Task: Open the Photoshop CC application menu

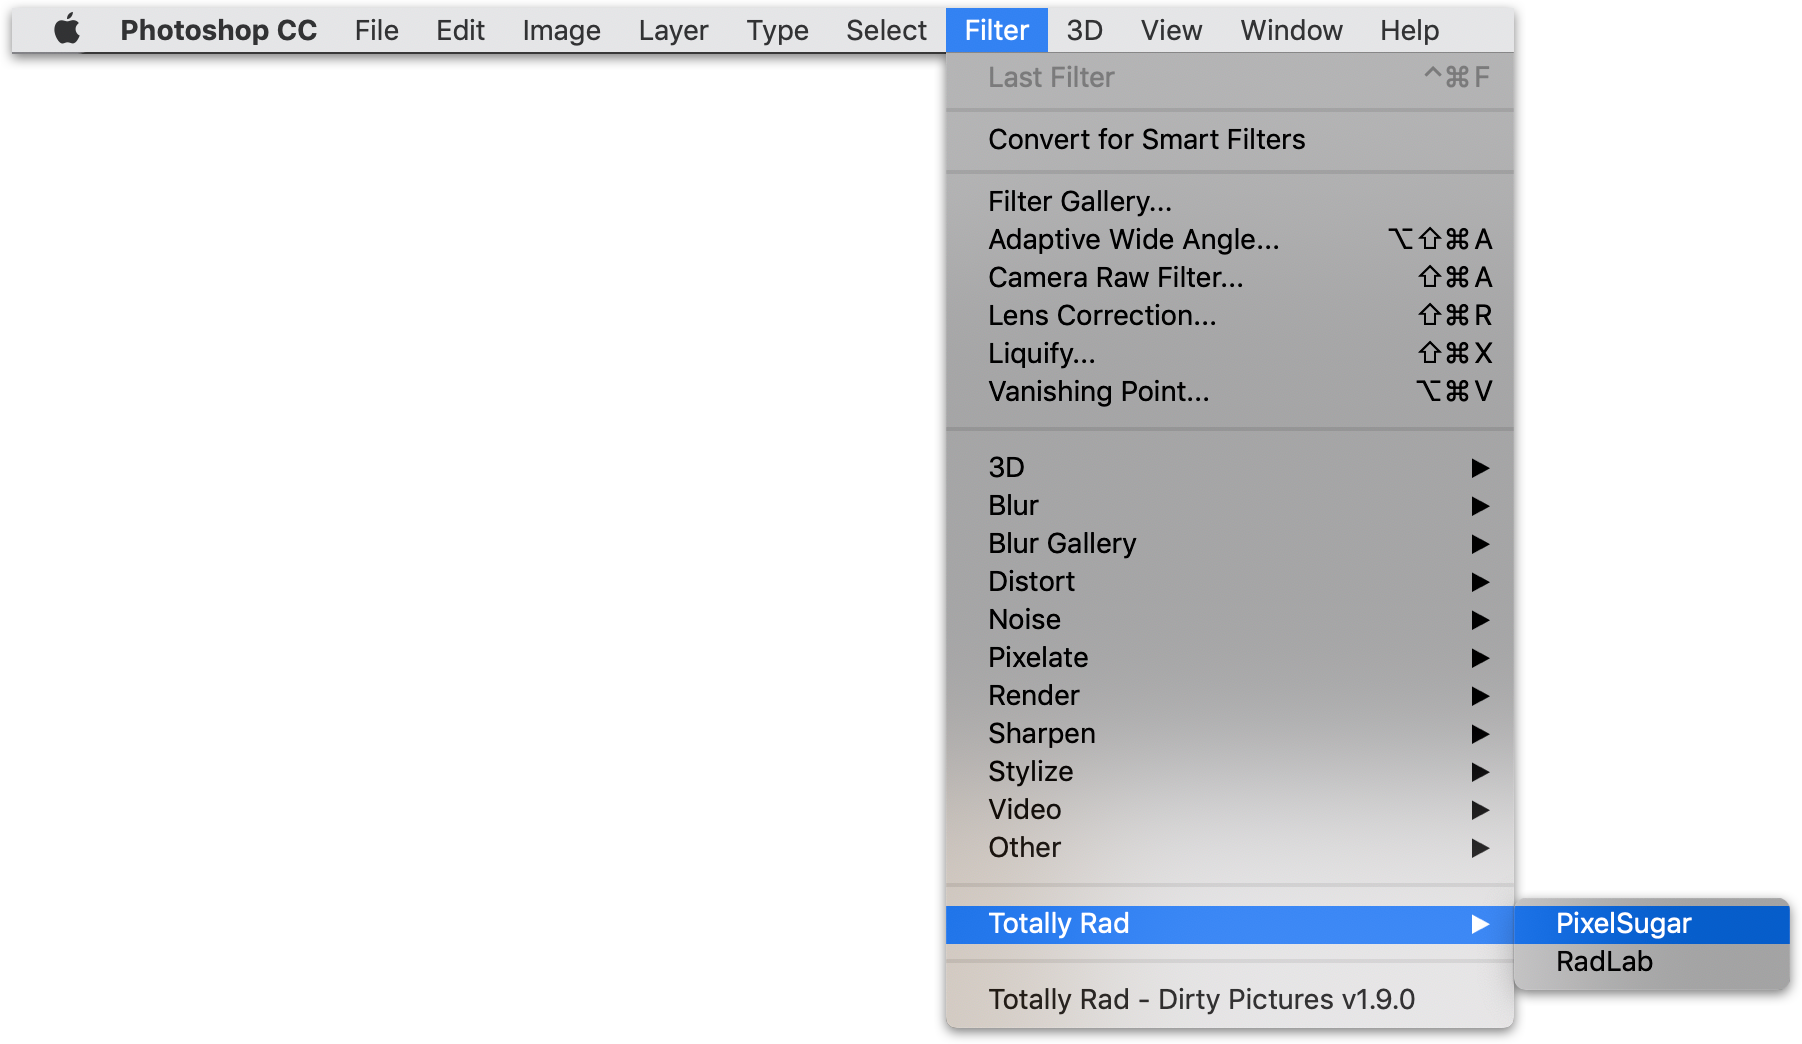Action: [218, 30]
